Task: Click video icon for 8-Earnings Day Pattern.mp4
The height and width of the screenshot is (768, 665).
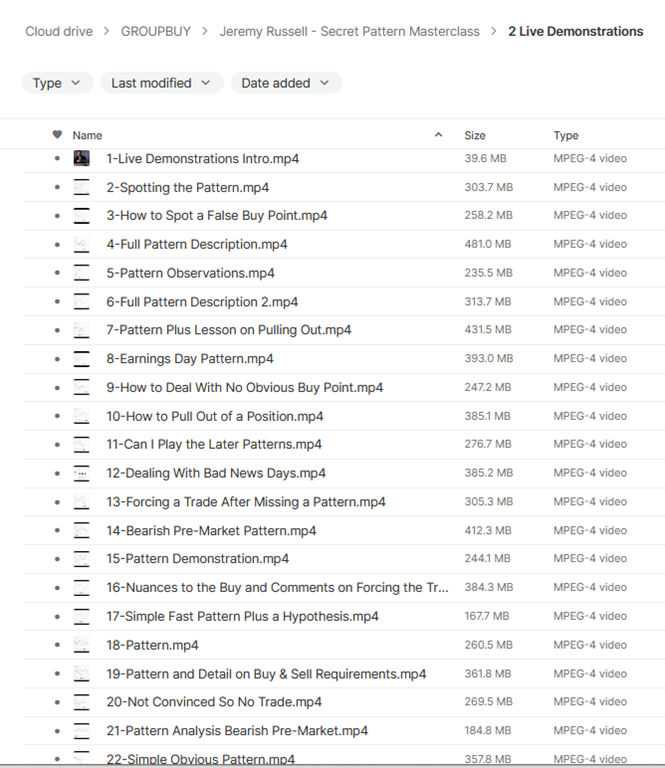Action: (81, 359)
